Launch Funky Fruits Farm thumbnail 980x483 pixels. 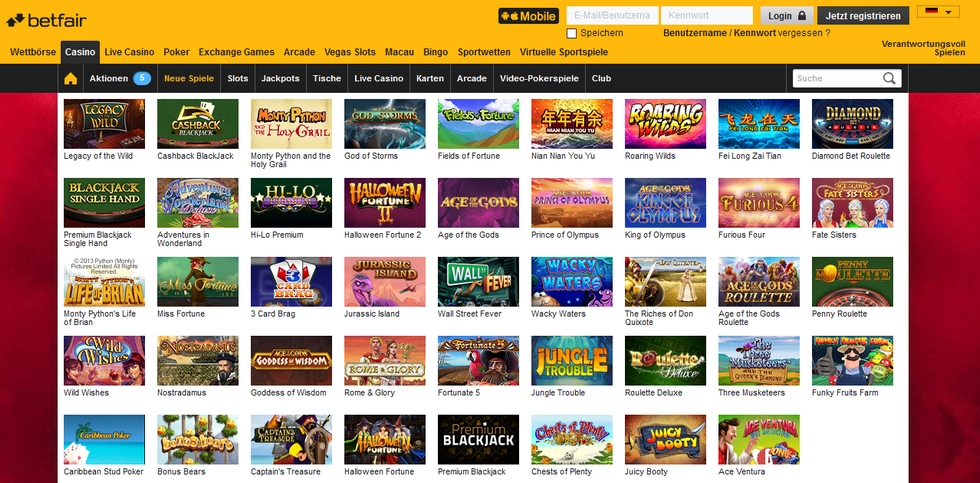click(x=852, y=361)
